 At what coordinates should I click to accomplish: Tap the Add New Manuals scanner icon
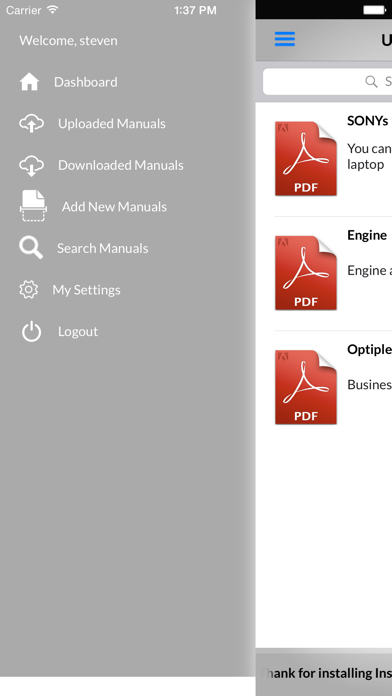tap(33, 206)
